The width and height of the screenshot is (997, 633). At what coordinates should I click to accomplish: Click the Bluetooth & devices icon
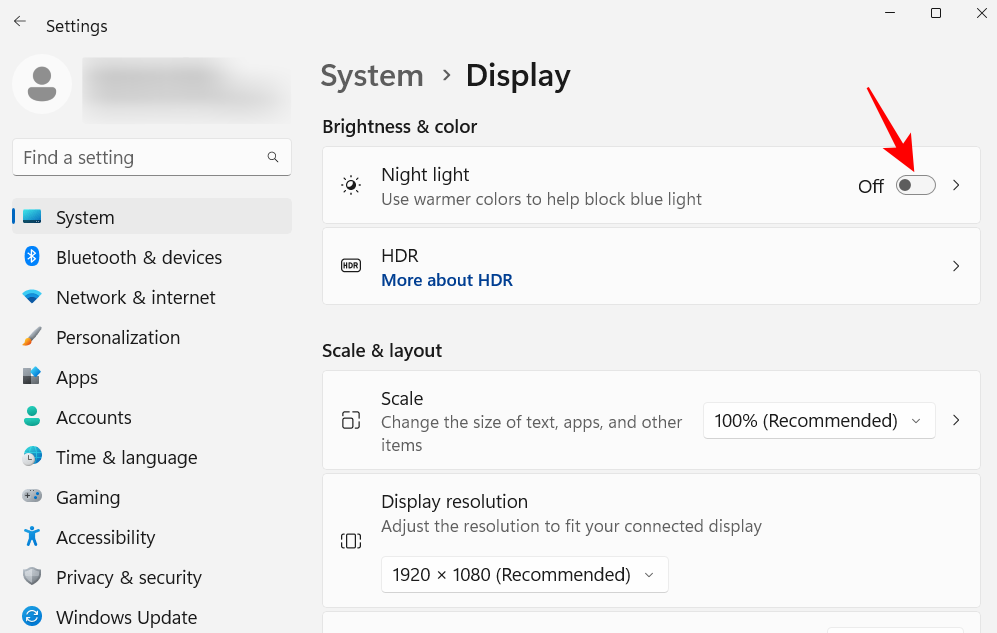[x=32, y=257]
